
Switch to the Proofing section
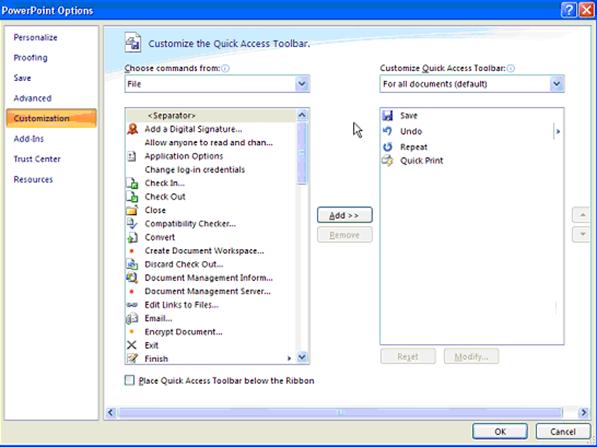click(30, 57)
